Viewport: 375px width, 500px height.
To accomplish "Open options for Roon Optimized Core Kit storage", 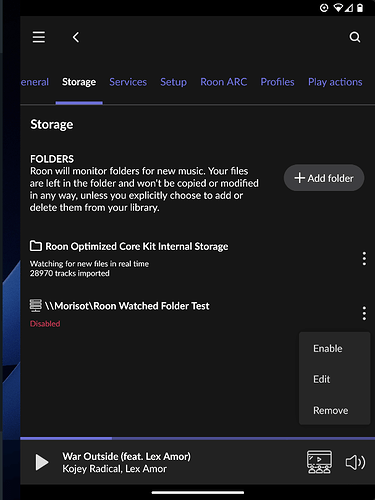I will coord(364,259).
